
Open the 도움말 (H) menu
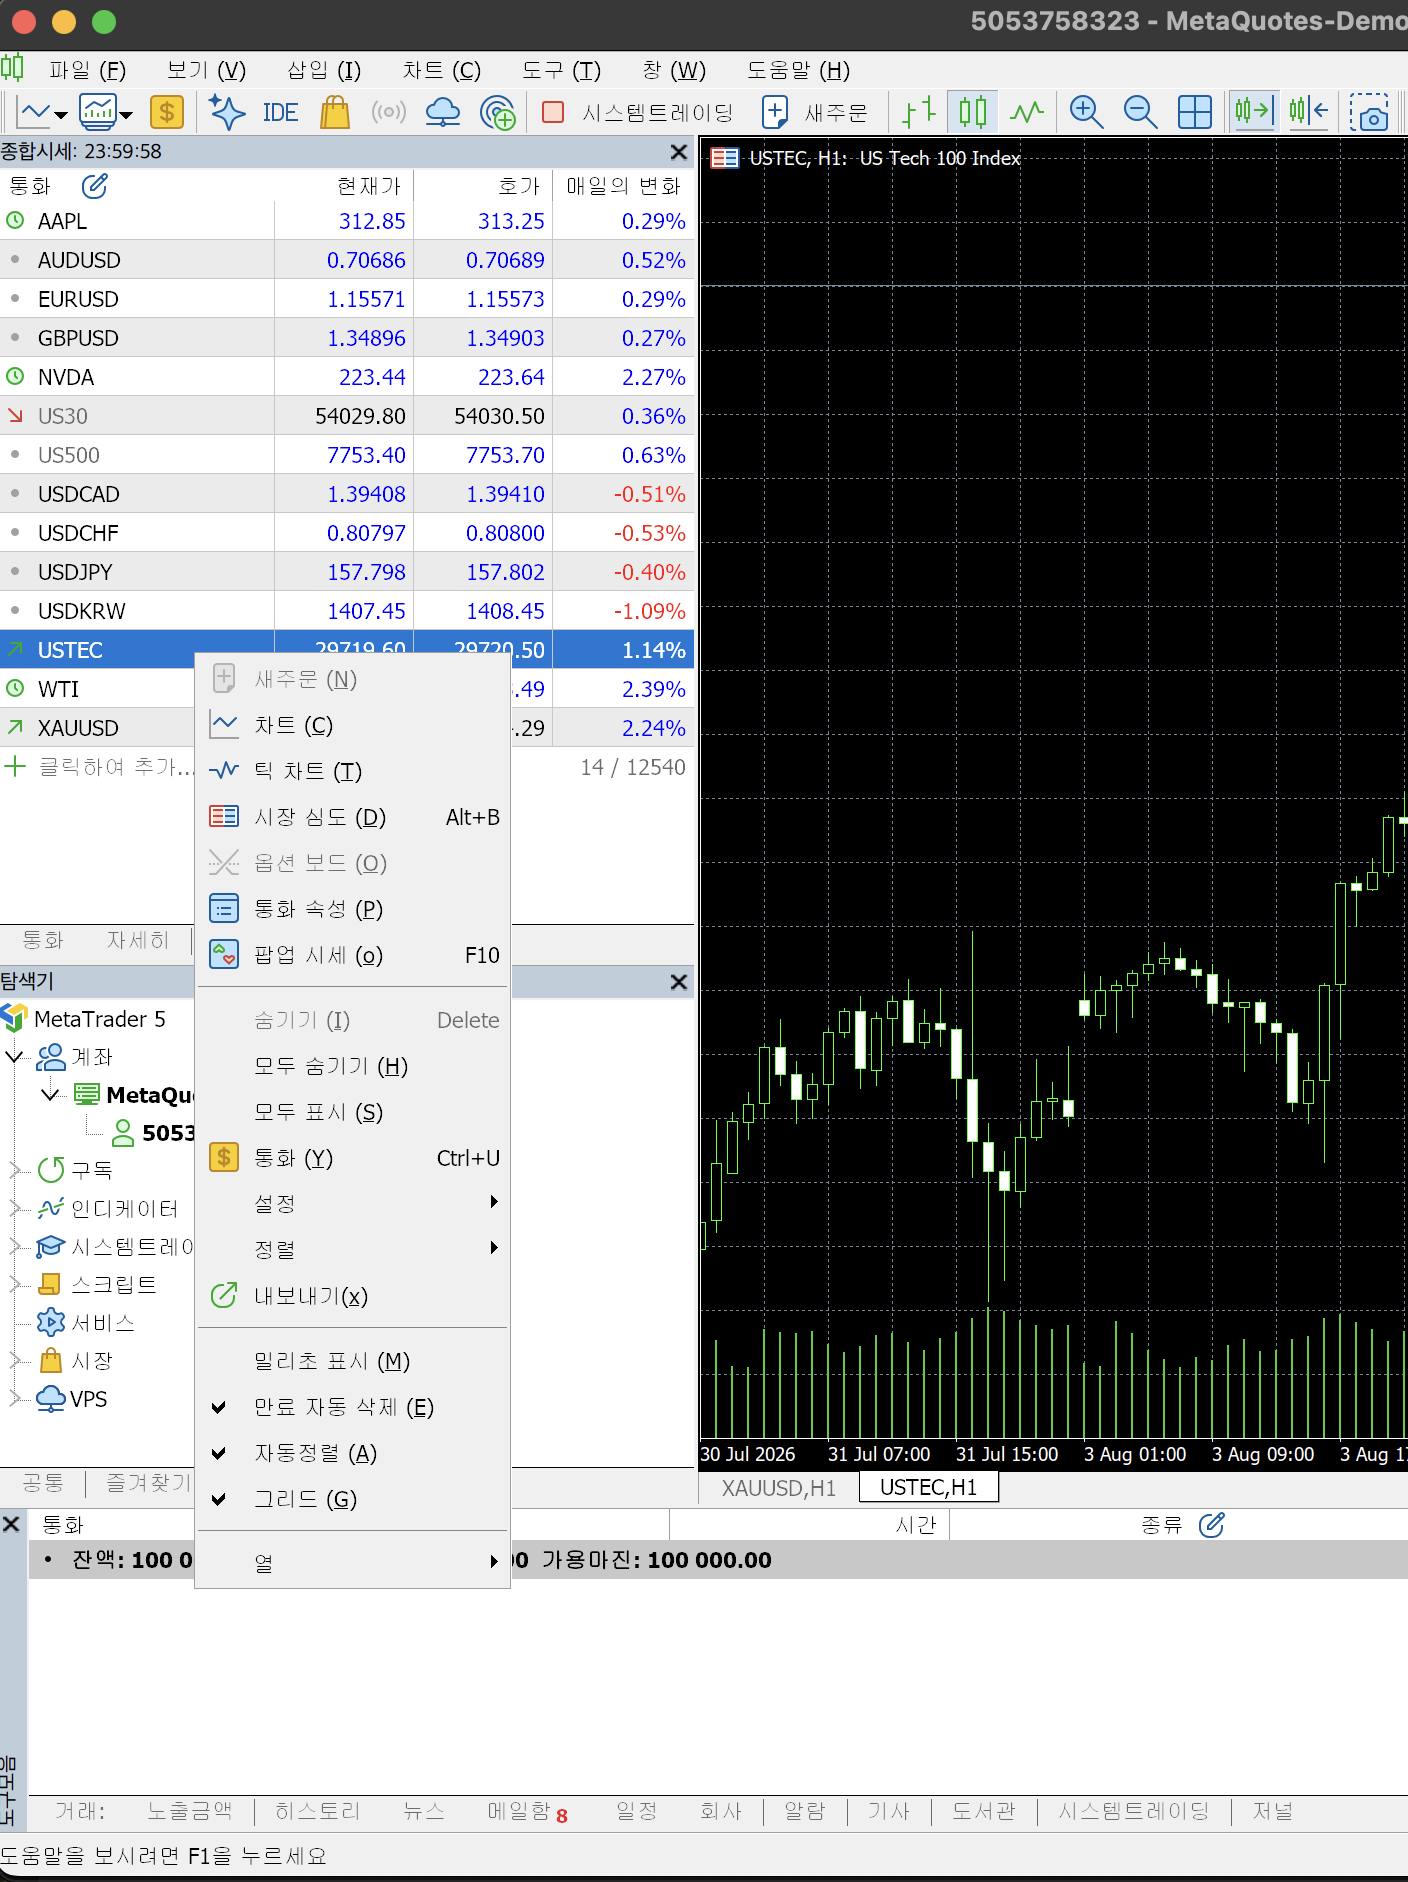pyautogui.click(x=798, y=70)
